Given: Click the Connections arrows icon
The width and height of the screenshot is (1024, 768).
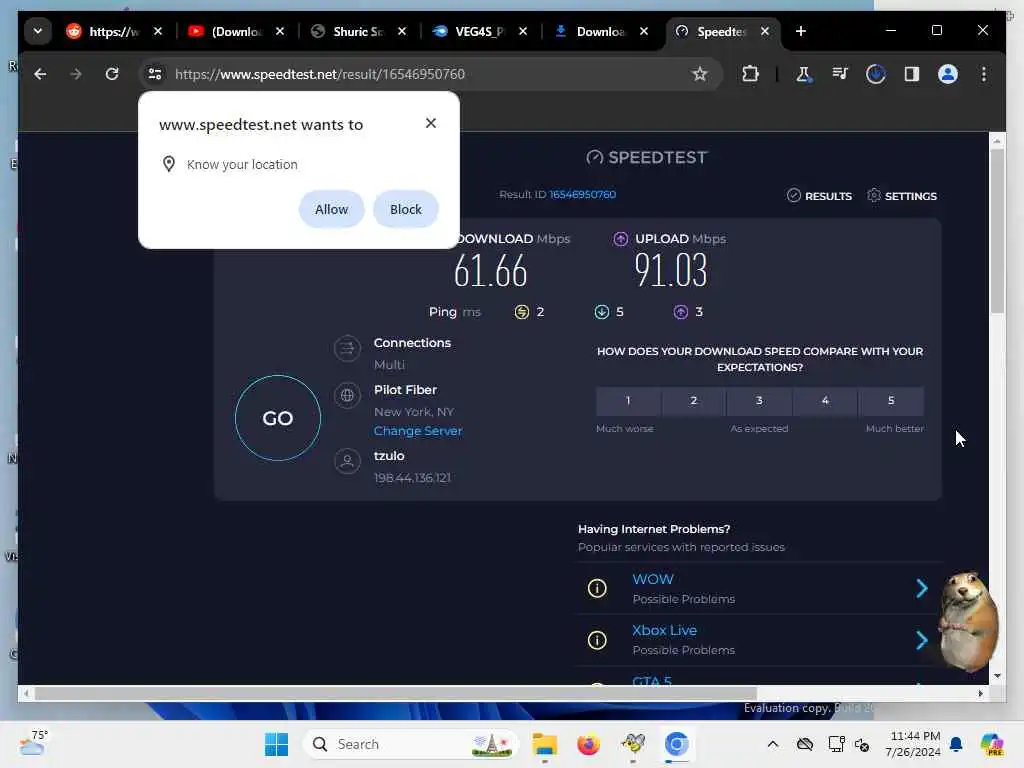Looking at the screenshot, I should (x=347, y=349).
